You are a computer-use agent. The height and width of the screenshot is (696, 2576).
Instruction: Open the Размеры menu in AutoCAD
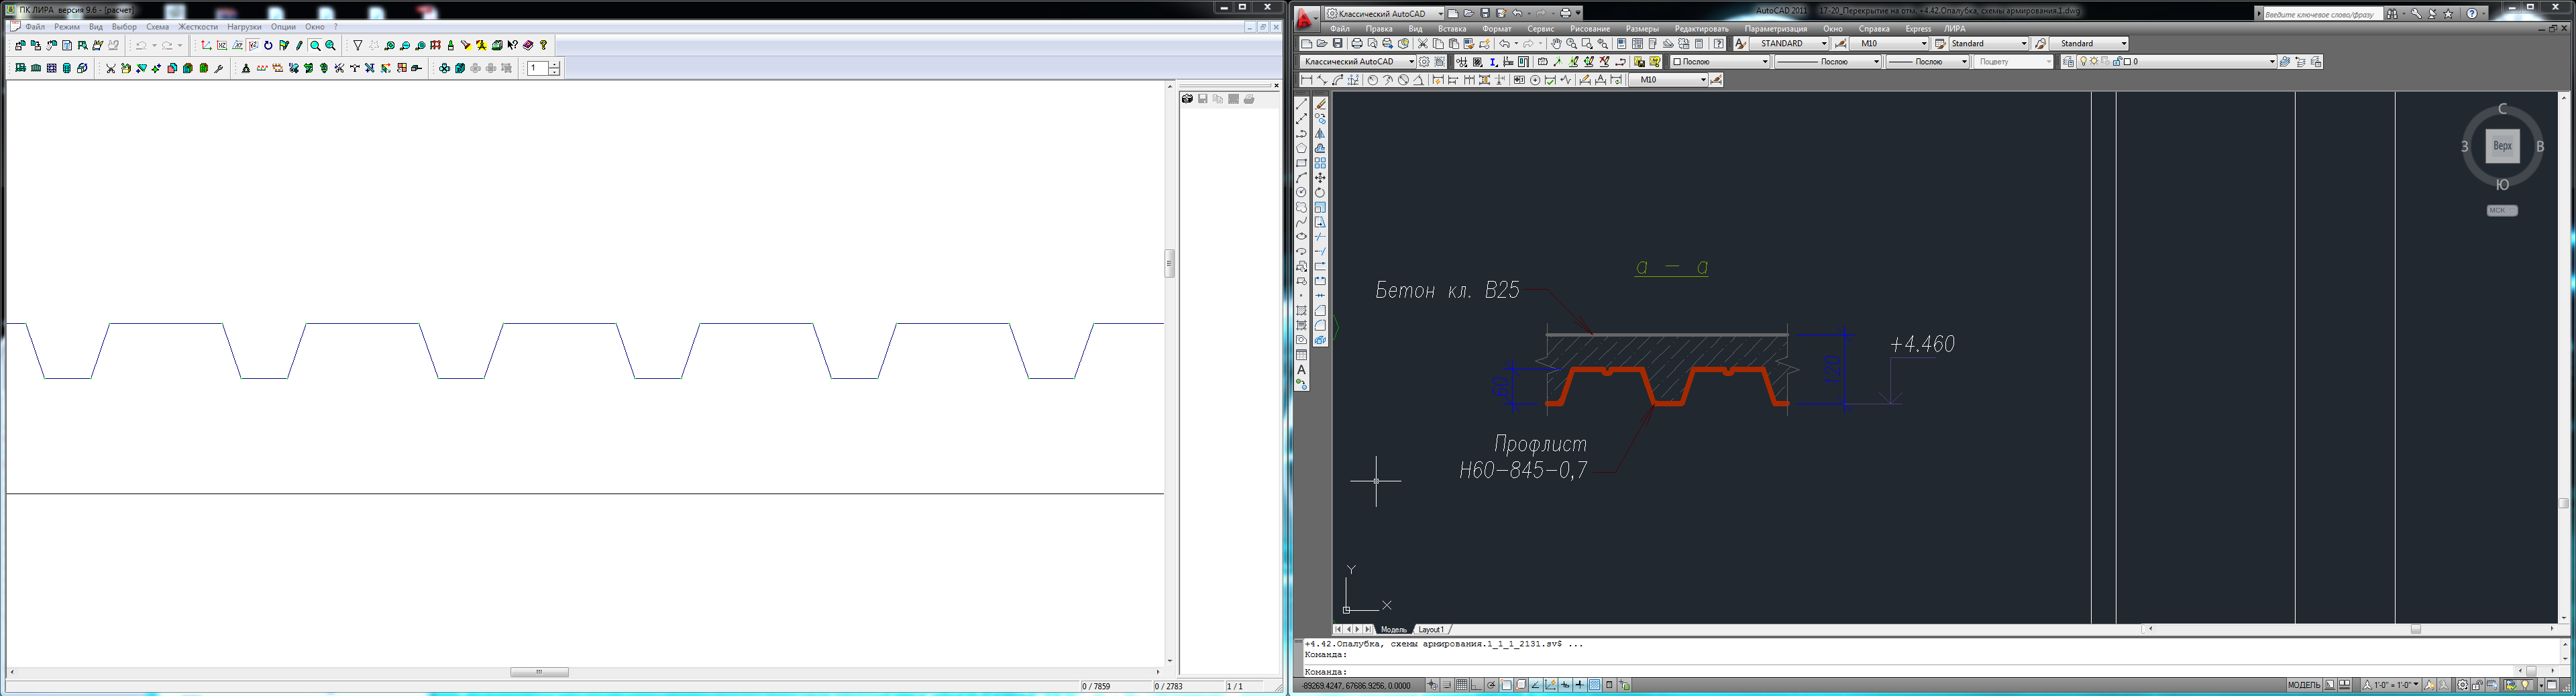pyautogui.click(x=1642, y=29)
